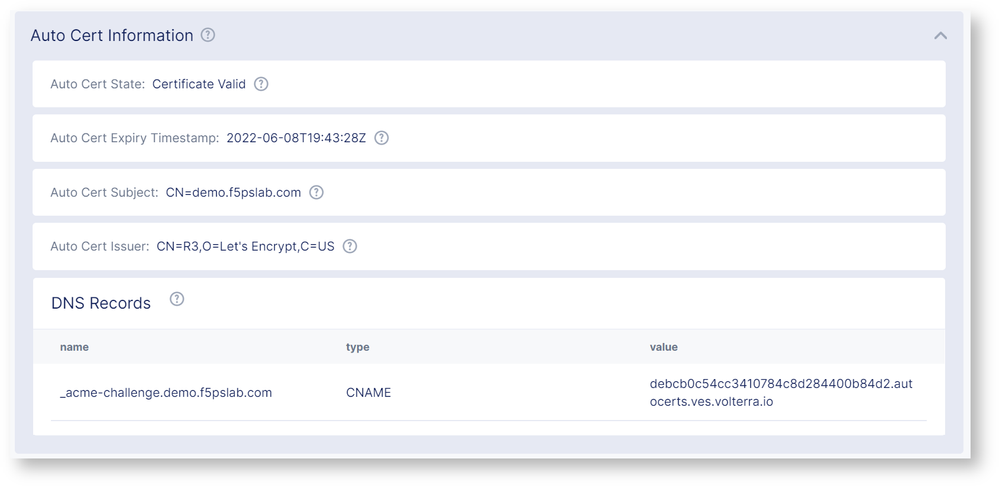
Task: Click the "type" column header
Action: [357, 347]
